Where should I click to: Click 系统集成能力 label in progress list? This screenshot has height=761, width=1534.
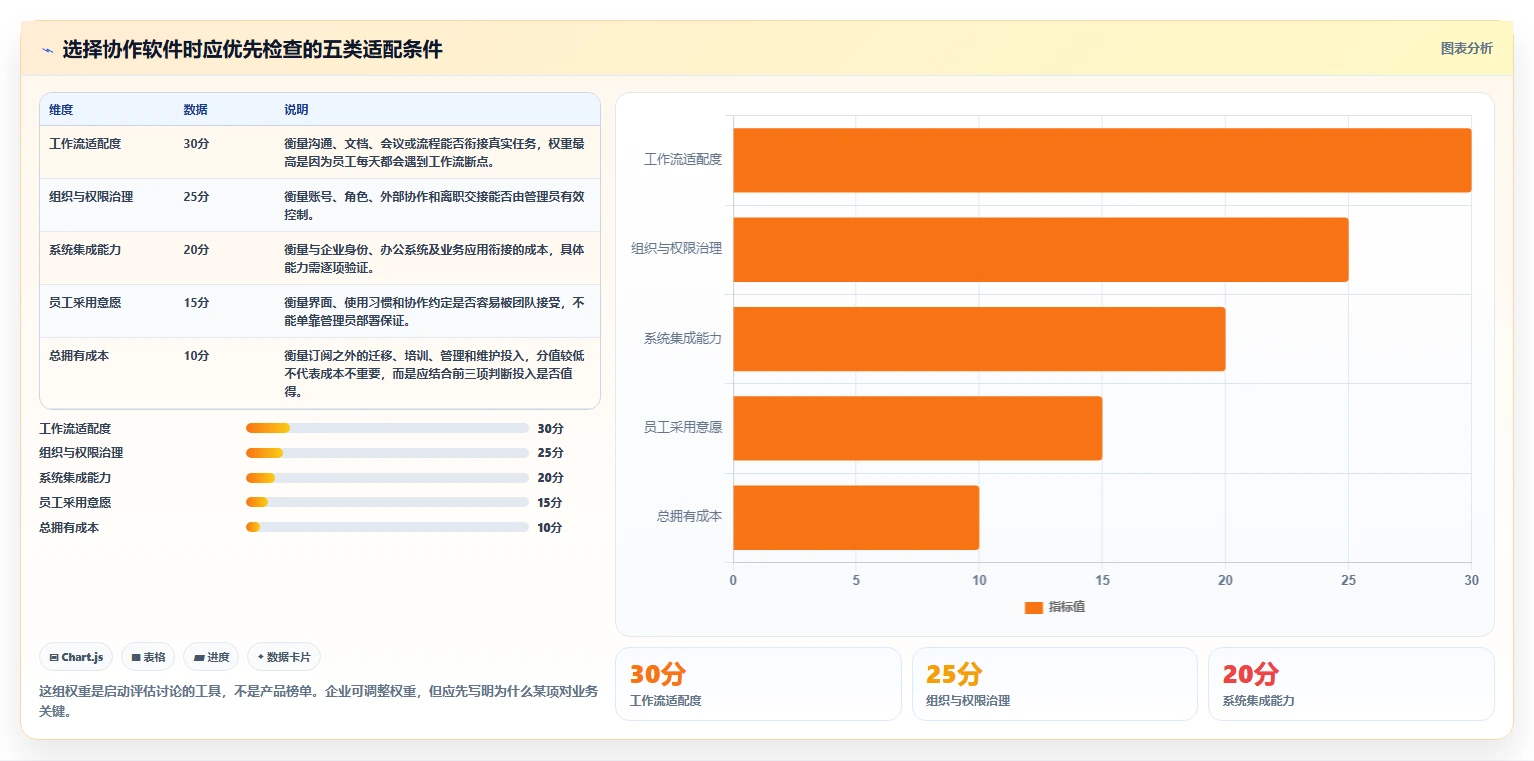(x=75, y=478)
